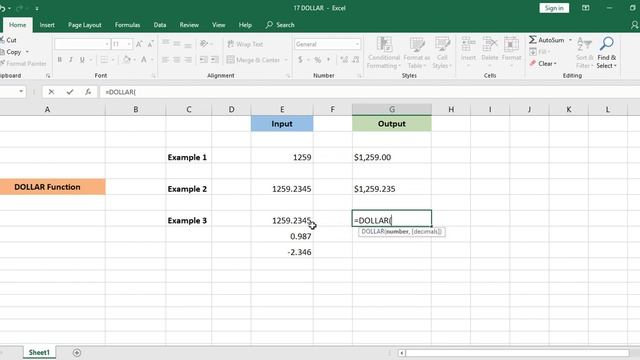Select column G header
The image size is (640, 360).
coord(392,109)
